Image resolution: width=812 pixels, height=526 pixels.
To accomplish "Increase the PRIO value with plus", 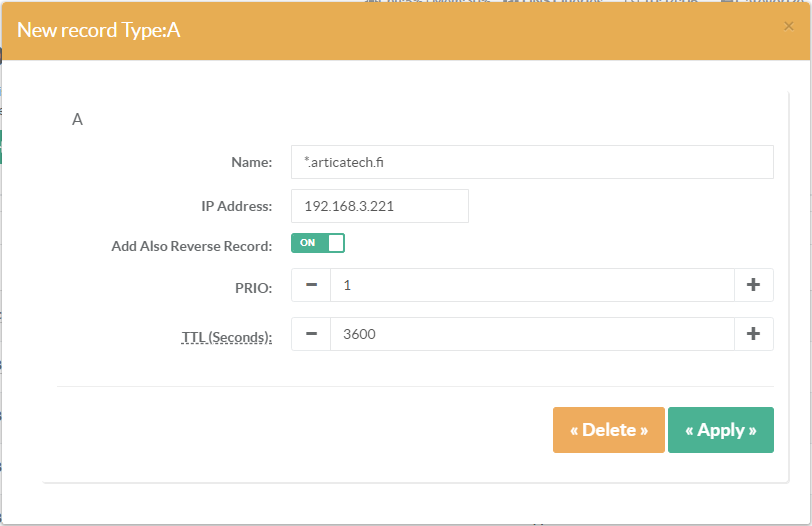I will (x=754, y=285).
